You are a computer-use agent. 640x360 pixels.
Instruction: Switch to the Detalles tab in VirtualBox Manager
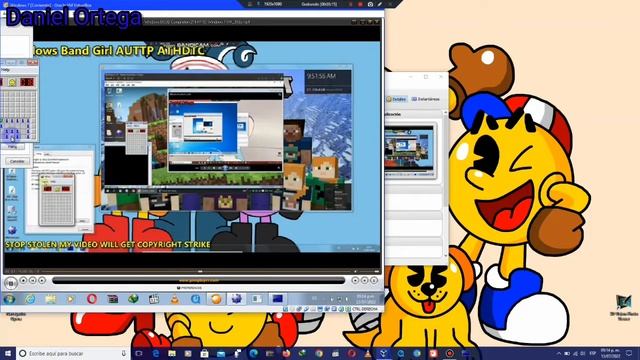tap(396, 99)
